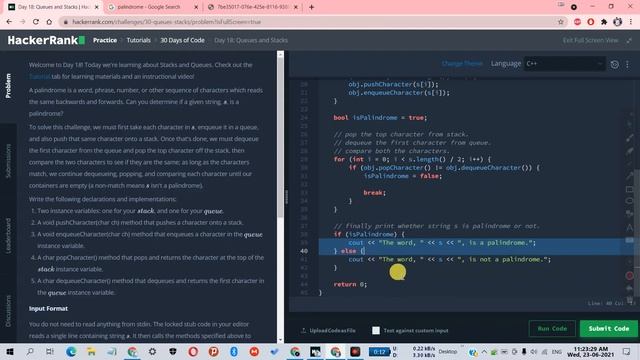Show hidden system tray icons chevron

point(484,351)
